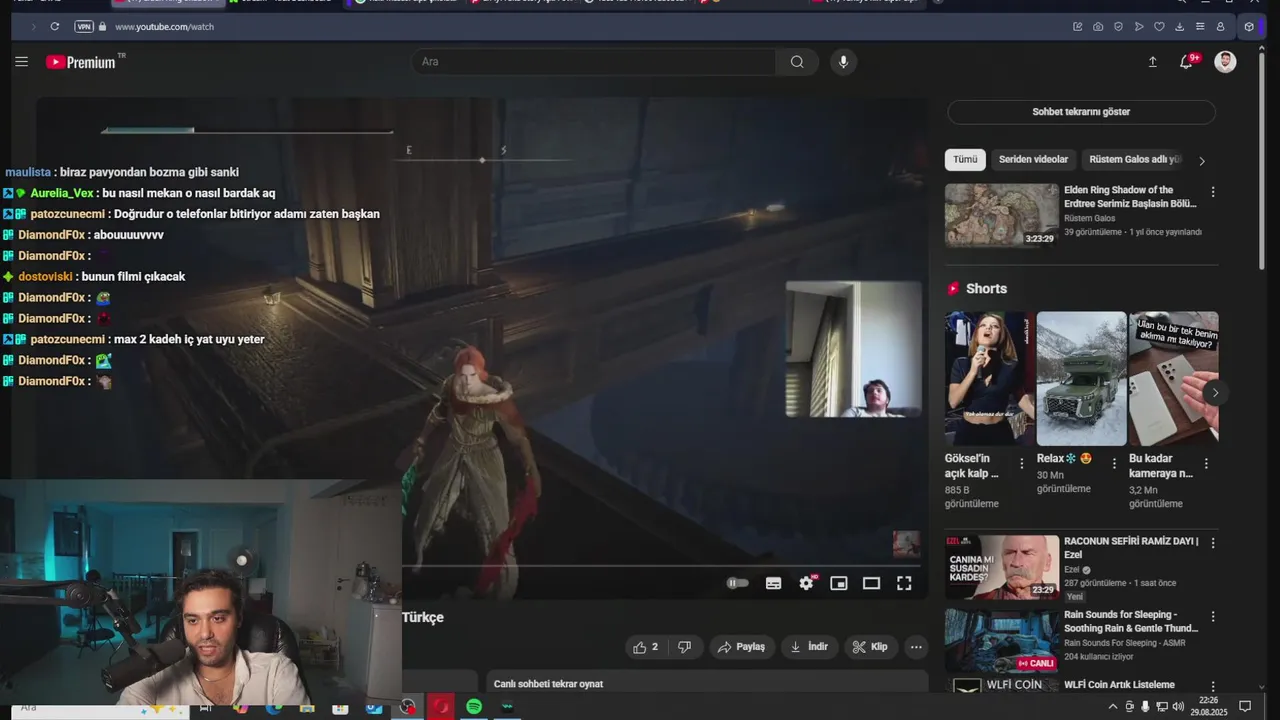Start voice search with microphone icon
The width and height of the screenshot is (1280, 720).
pyautogui.click(x=843, y=62)
